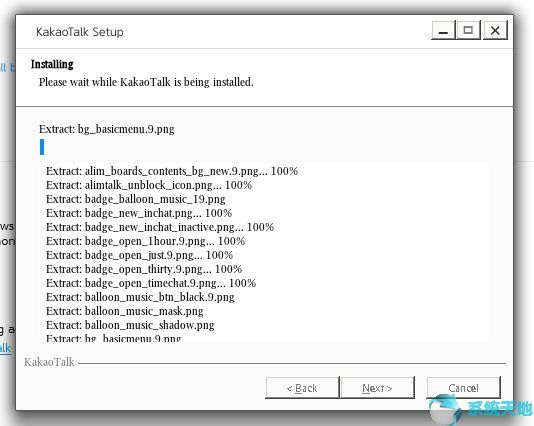The width and height of the screenshot is (534, 426).
Task: Select log row balloon_music_btn_black.9.png
Action: (x=140, y=297)
